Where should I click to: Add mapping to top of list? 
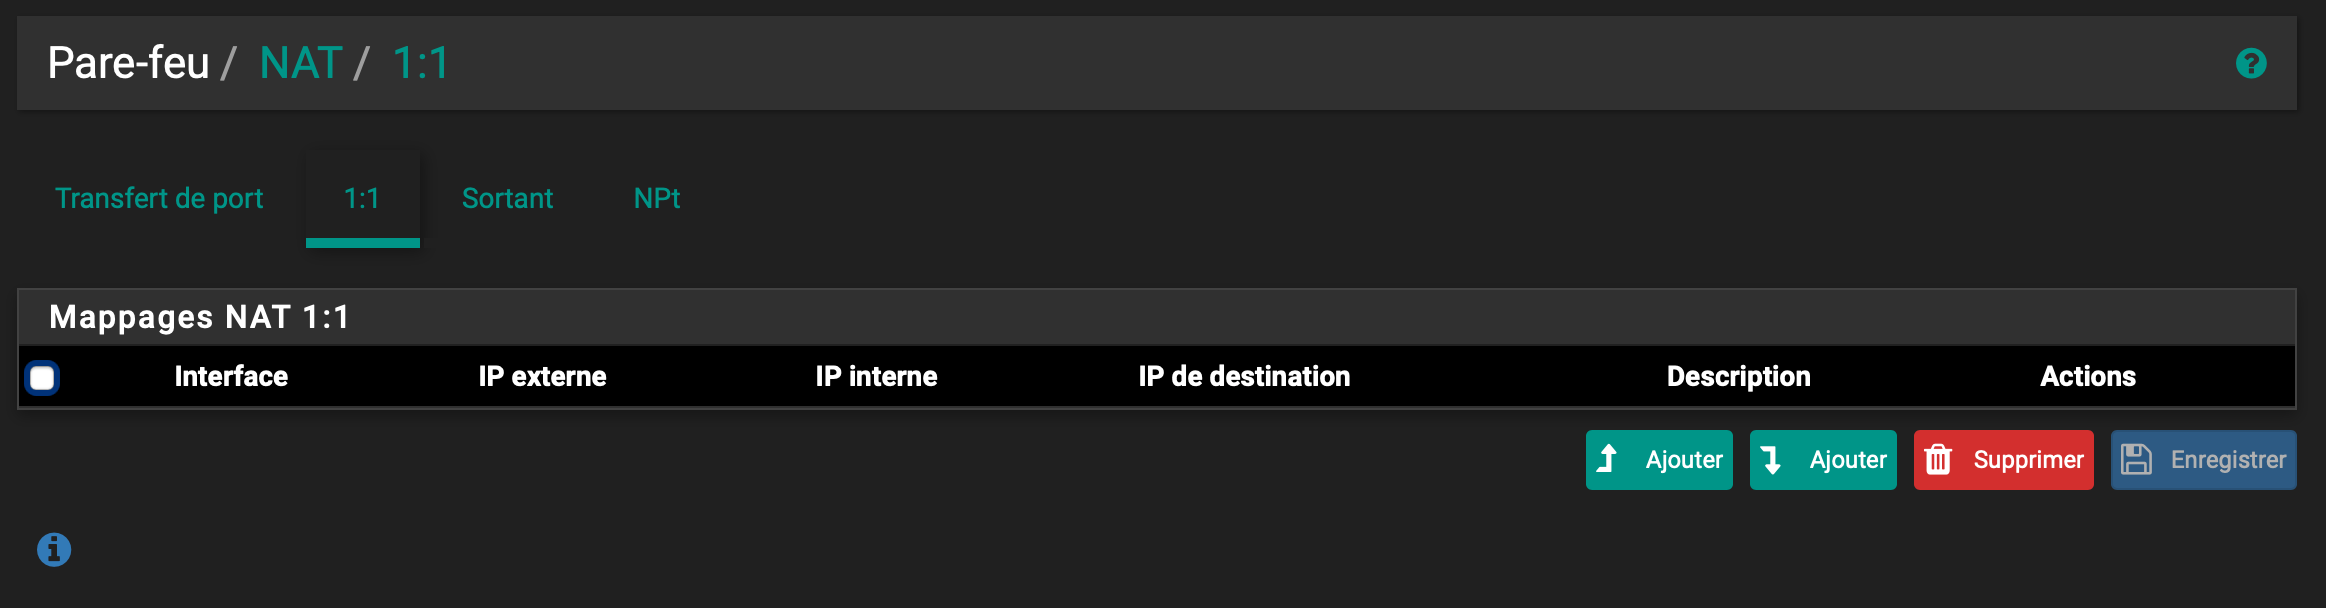(1658, 460)
